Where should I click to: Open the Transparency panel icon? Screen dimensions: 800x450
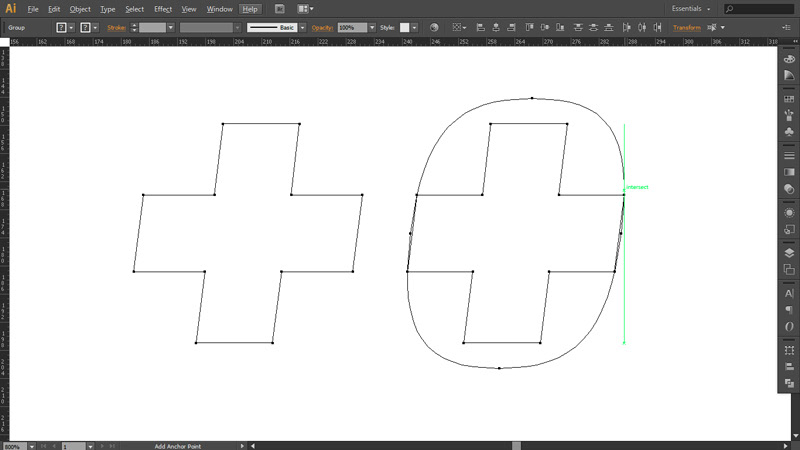789,187
